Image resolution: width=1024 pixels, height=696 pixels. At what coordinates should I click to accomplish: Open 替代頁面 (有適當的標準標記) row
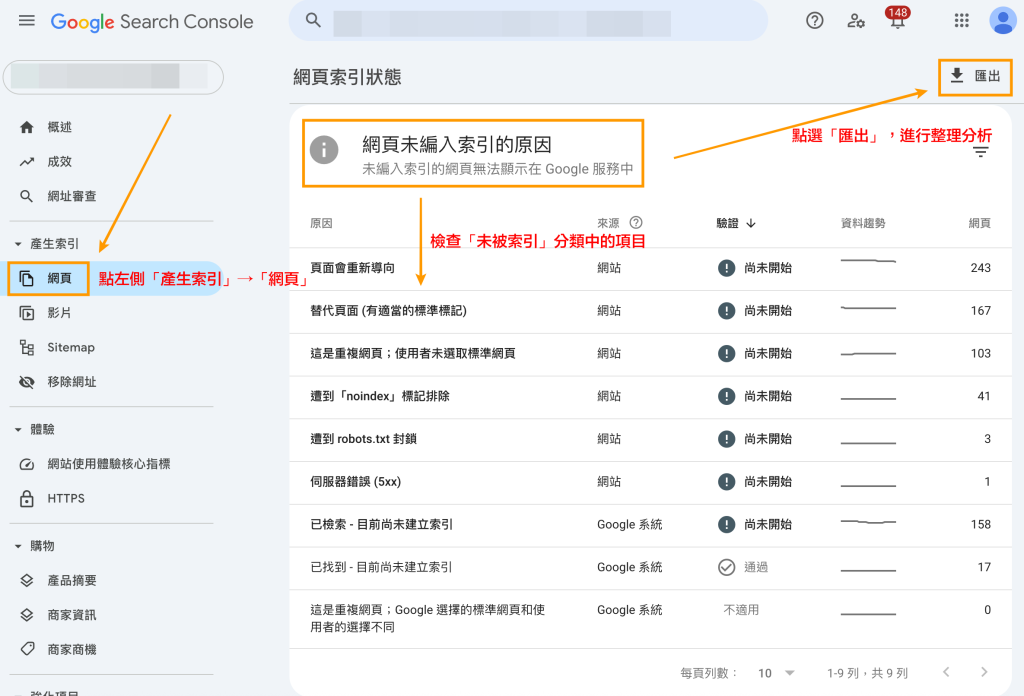[650, 311]
